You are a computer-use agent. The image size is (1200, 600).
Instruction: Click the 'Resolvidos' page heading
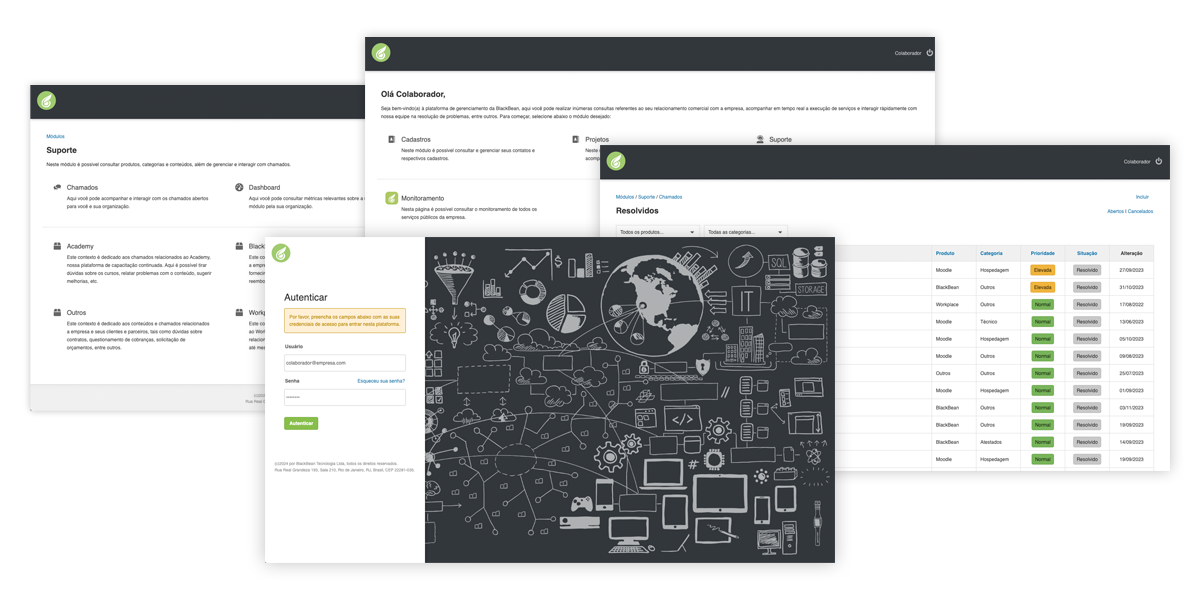(x=637, y=211)
